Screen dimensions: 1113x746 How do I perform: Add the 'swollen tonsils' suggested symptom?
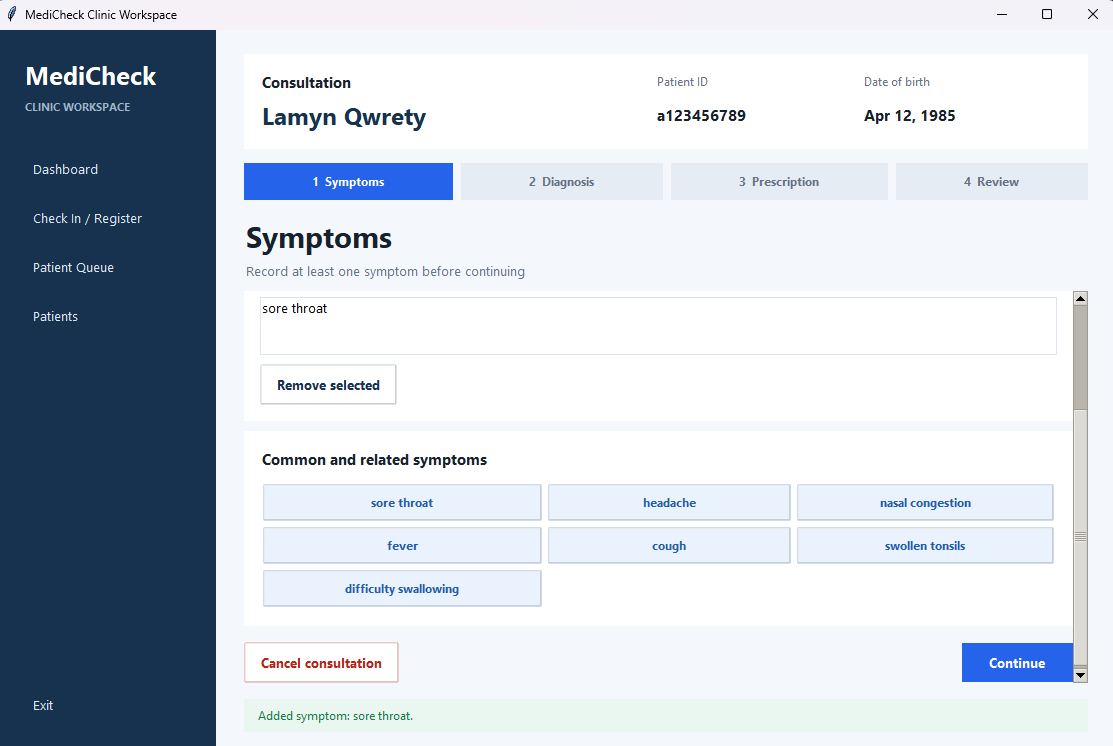coord(925,546)
